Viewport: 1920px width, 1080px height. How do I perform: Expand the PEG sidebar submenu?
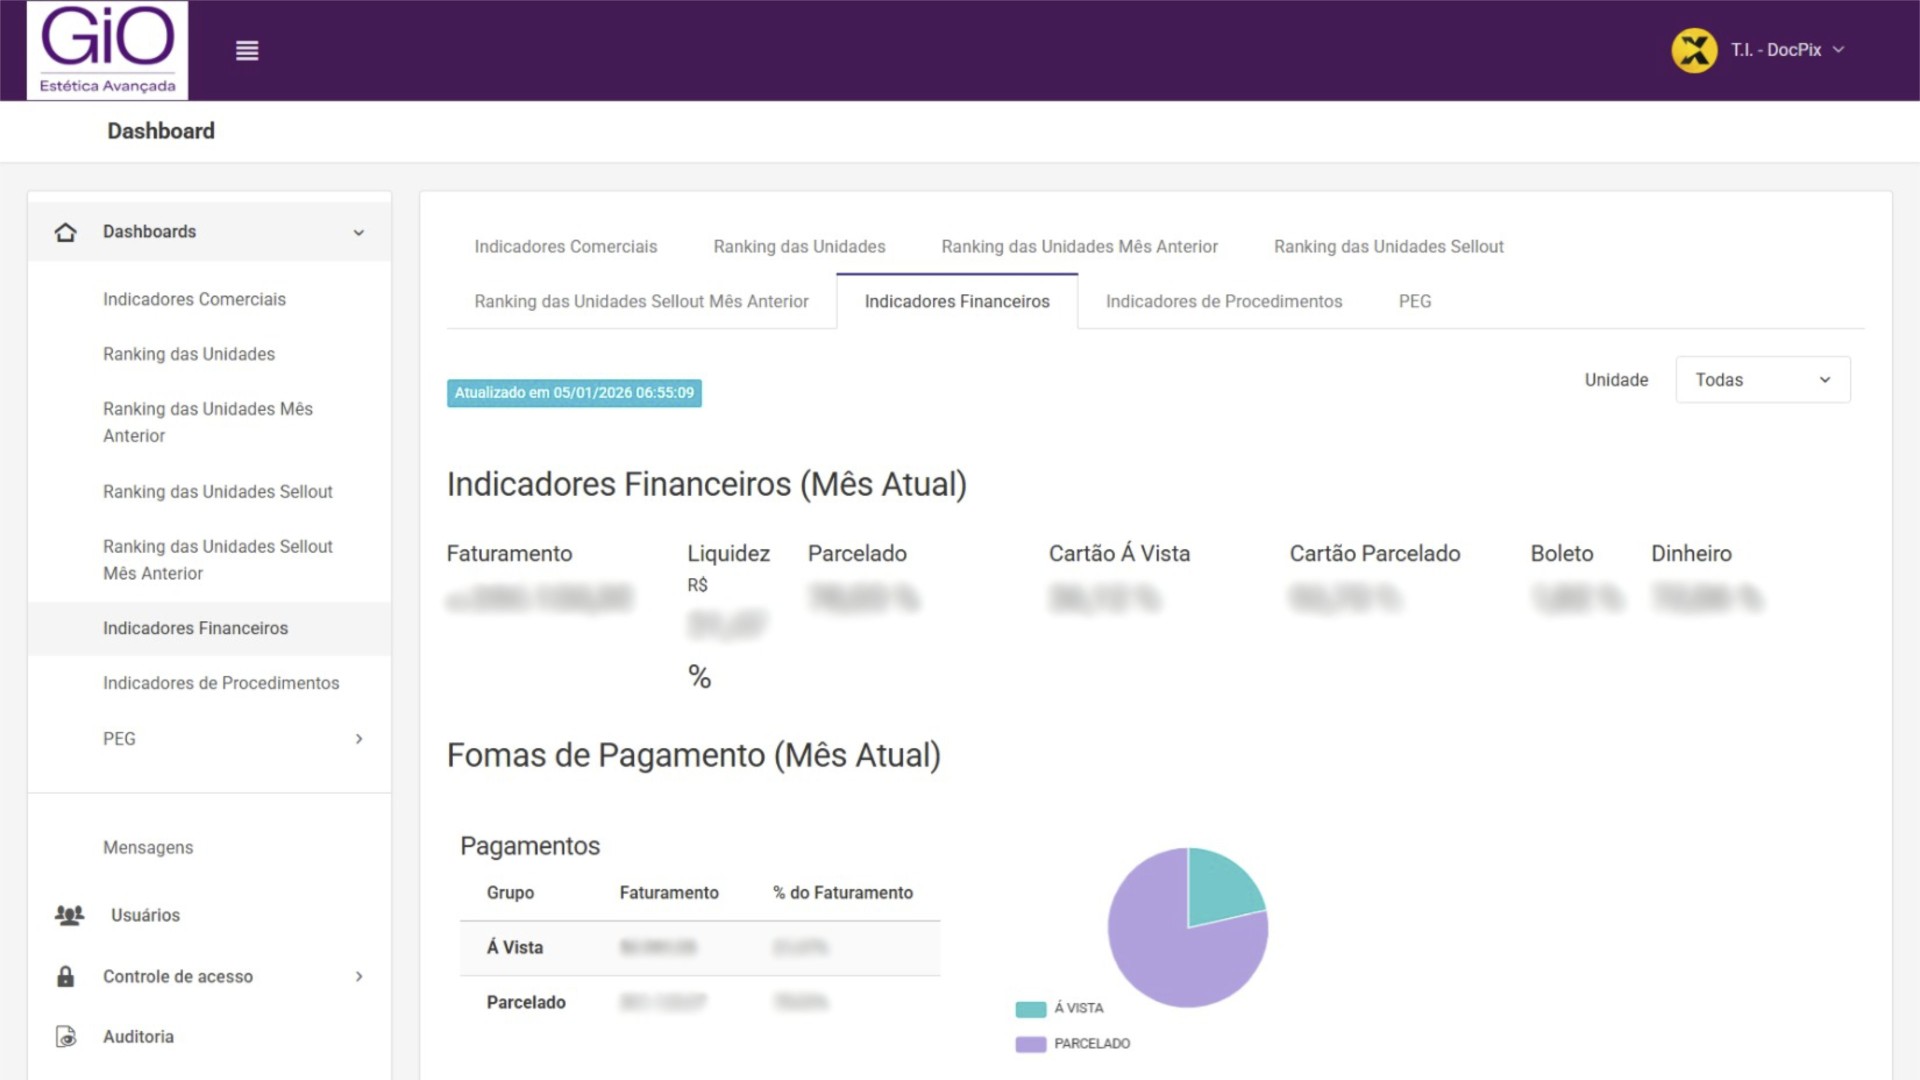point(358,739)
